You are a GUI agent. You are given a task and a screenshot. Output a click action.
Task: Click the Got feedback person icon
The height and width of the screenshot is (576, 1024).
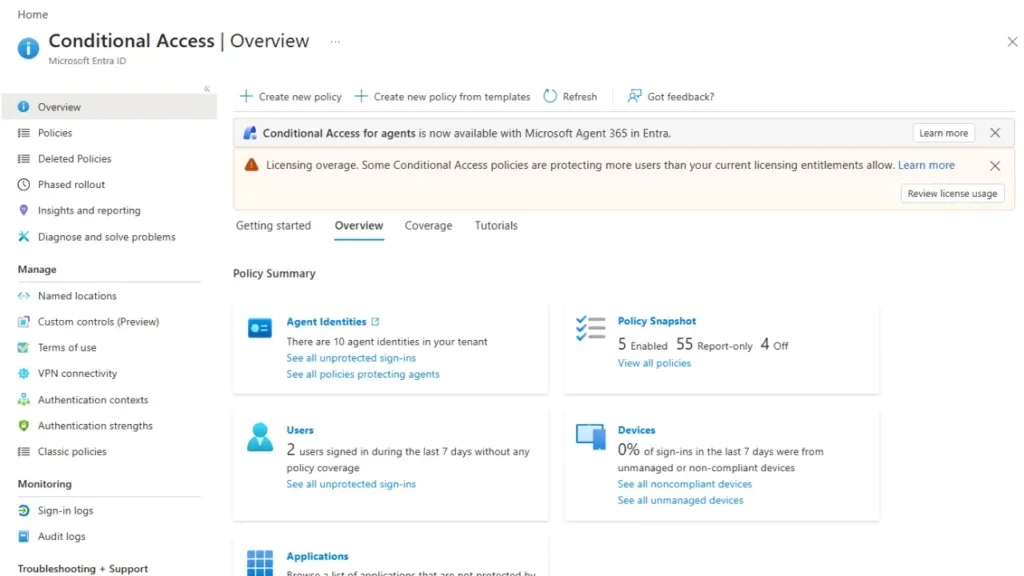[634, 96]
